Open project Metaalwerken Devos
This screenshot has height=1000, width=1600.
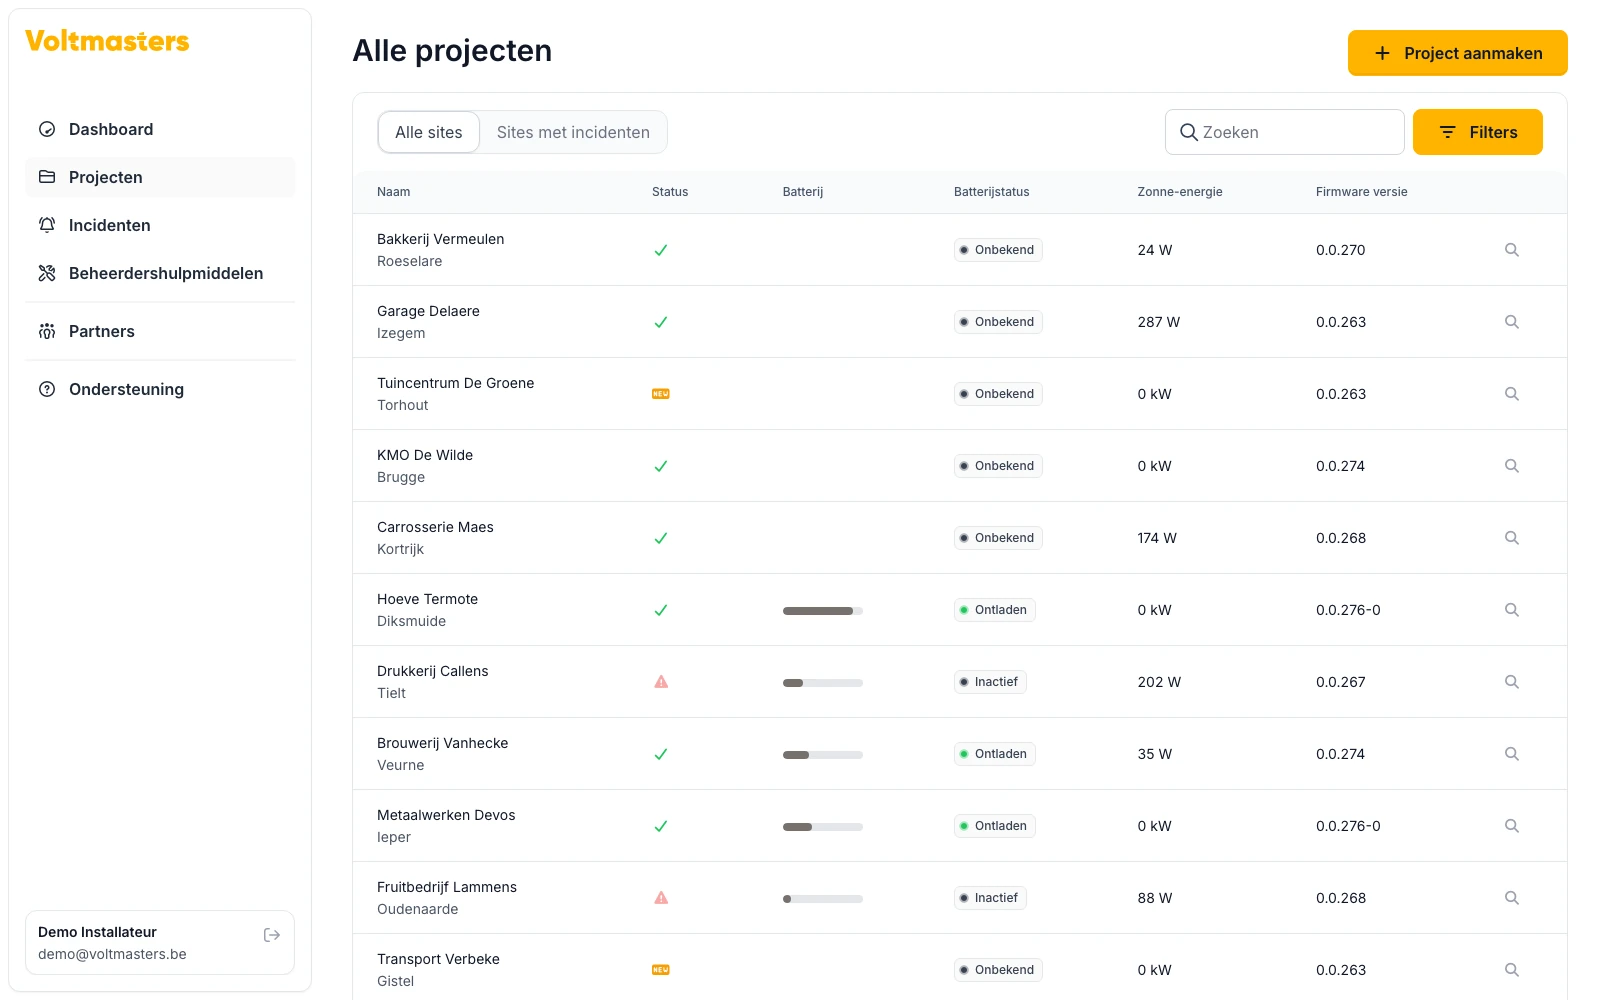click(446, 815)
